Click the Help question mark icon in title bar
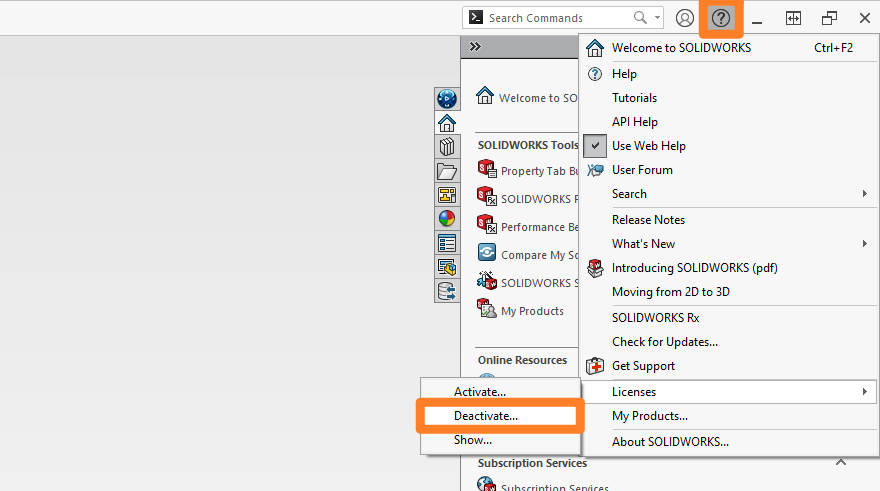The width and height of the screenshot is (880, 491). tap(720, 18)
